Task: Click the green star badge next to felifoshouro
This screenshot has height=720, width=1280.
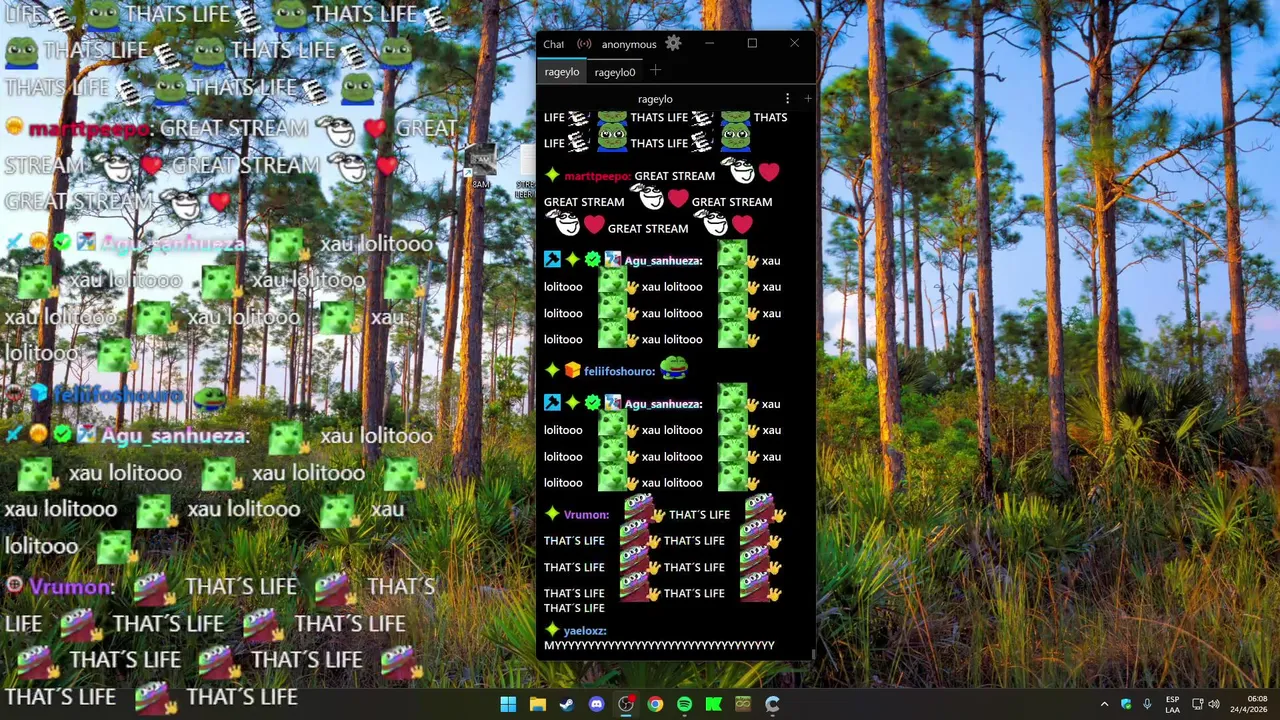Action: [x=552, y=371]
